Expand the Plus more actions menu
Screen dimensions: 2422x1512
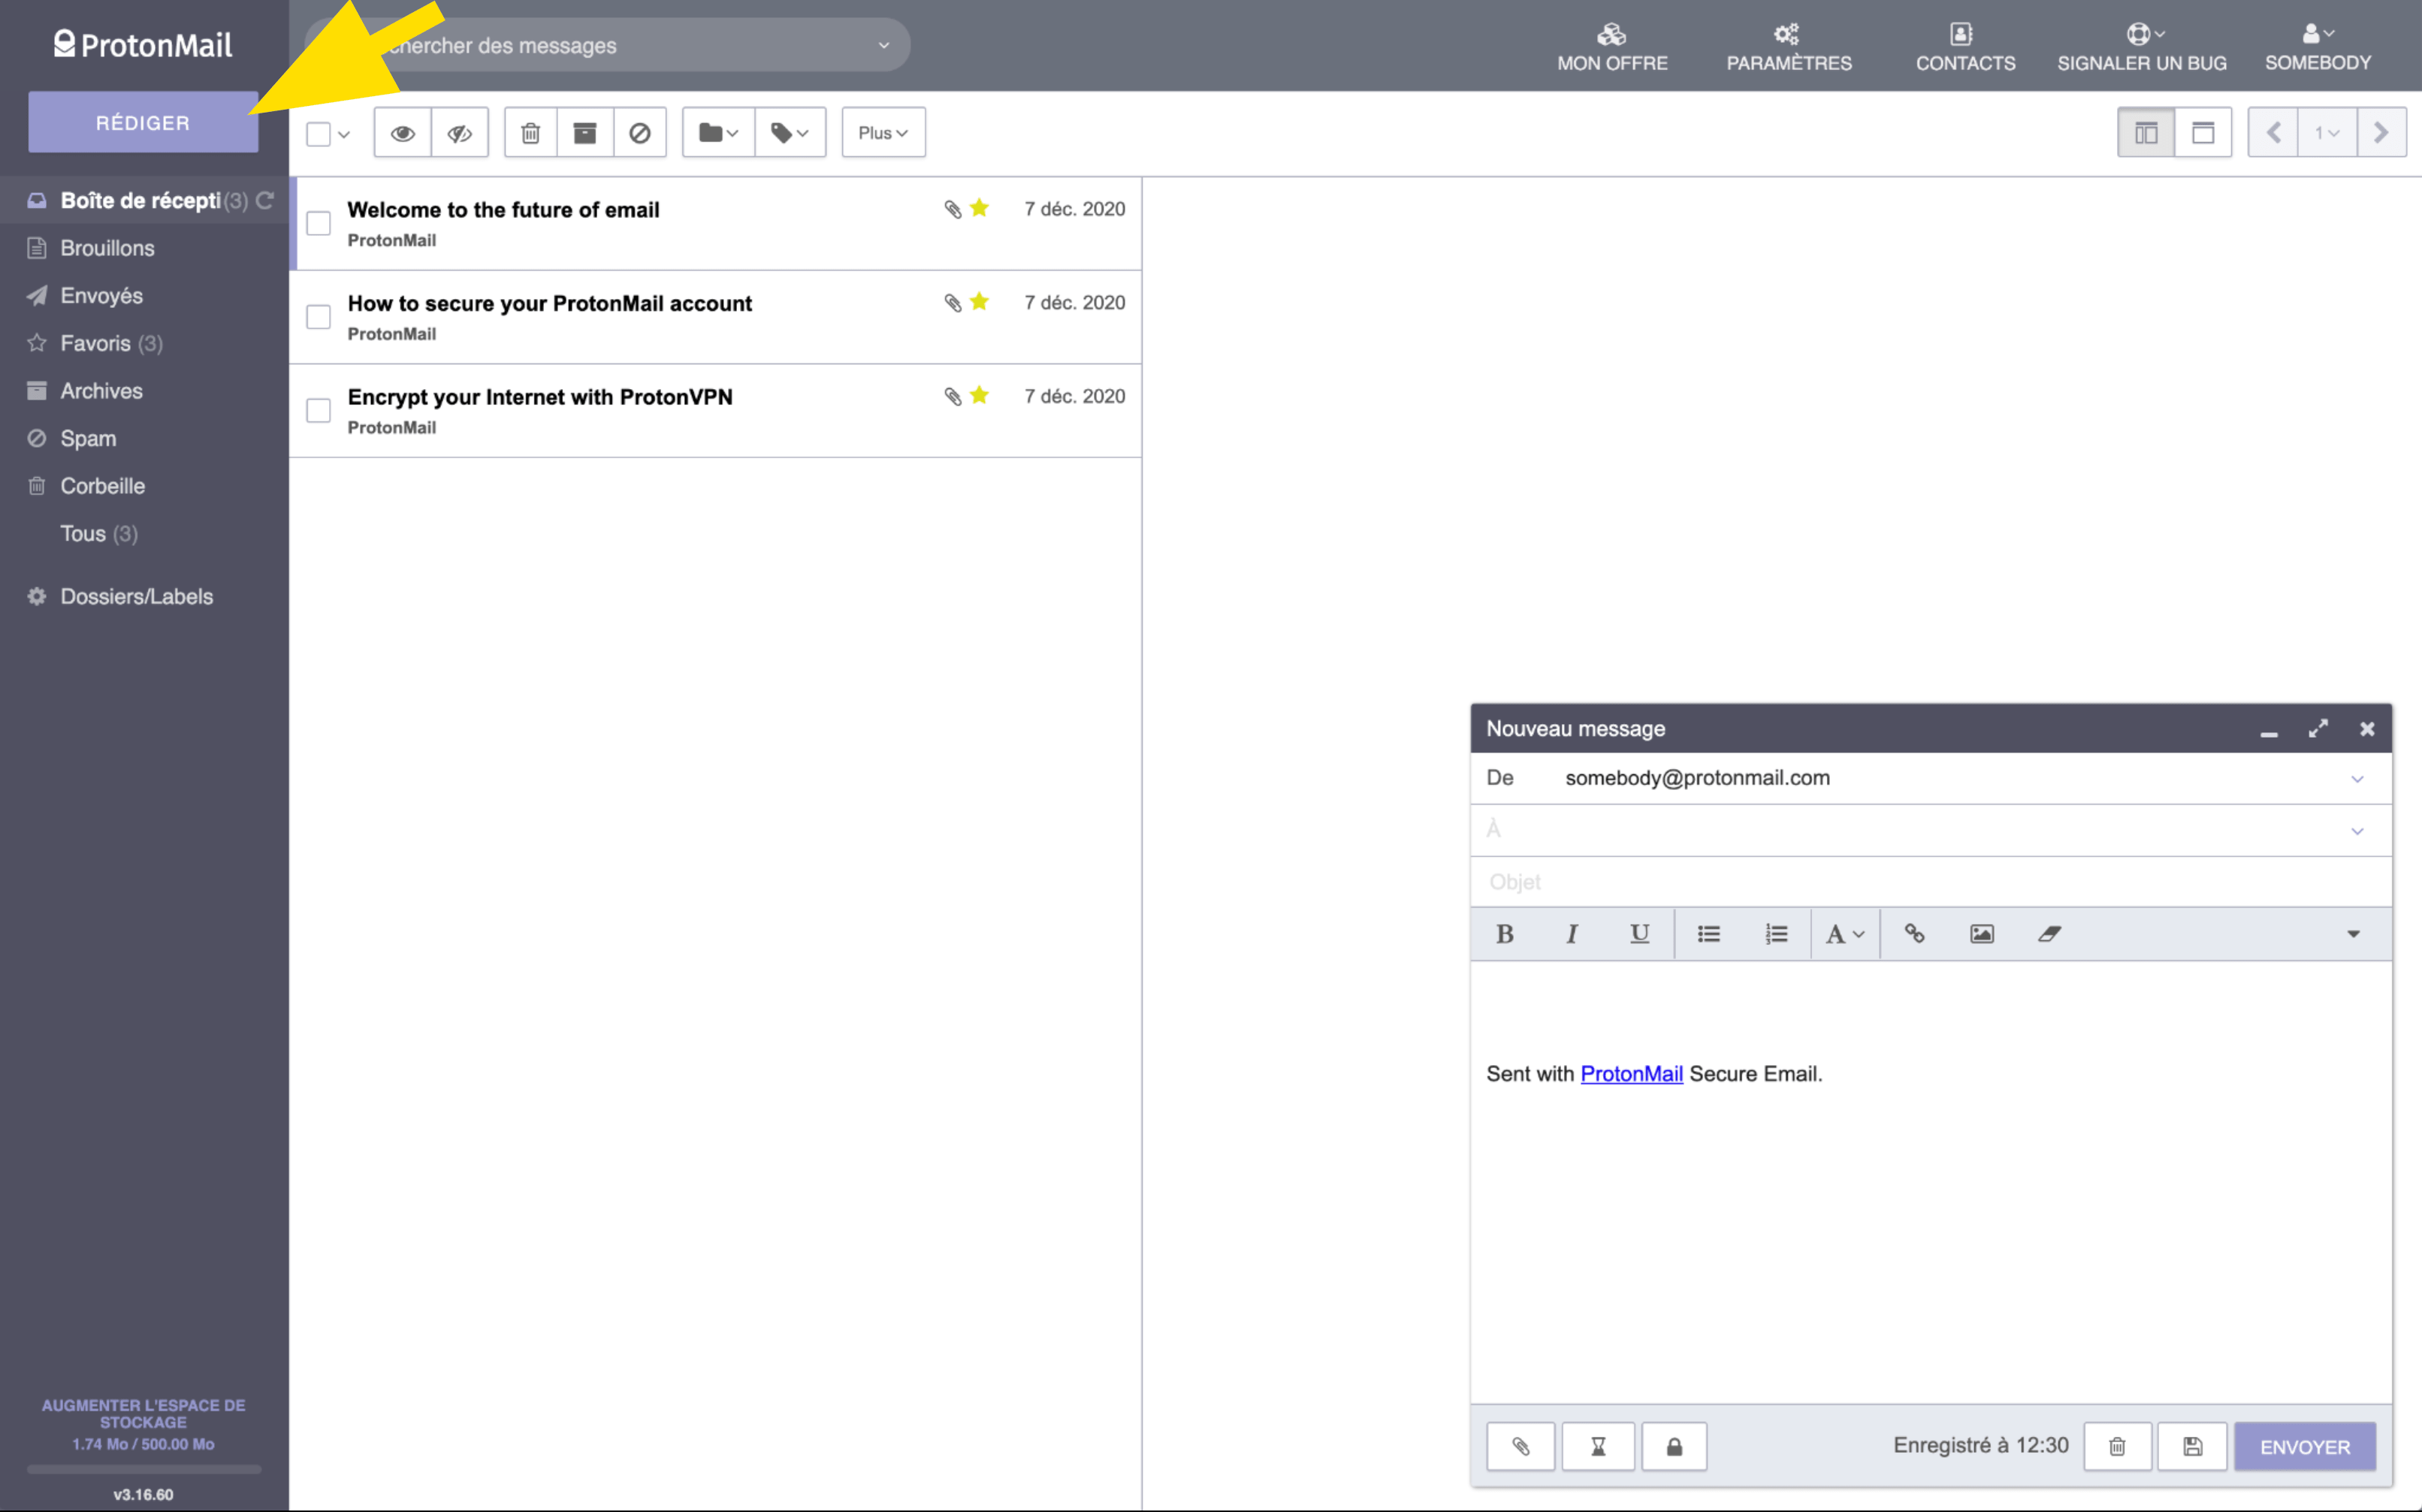click(x=883, y=133)
